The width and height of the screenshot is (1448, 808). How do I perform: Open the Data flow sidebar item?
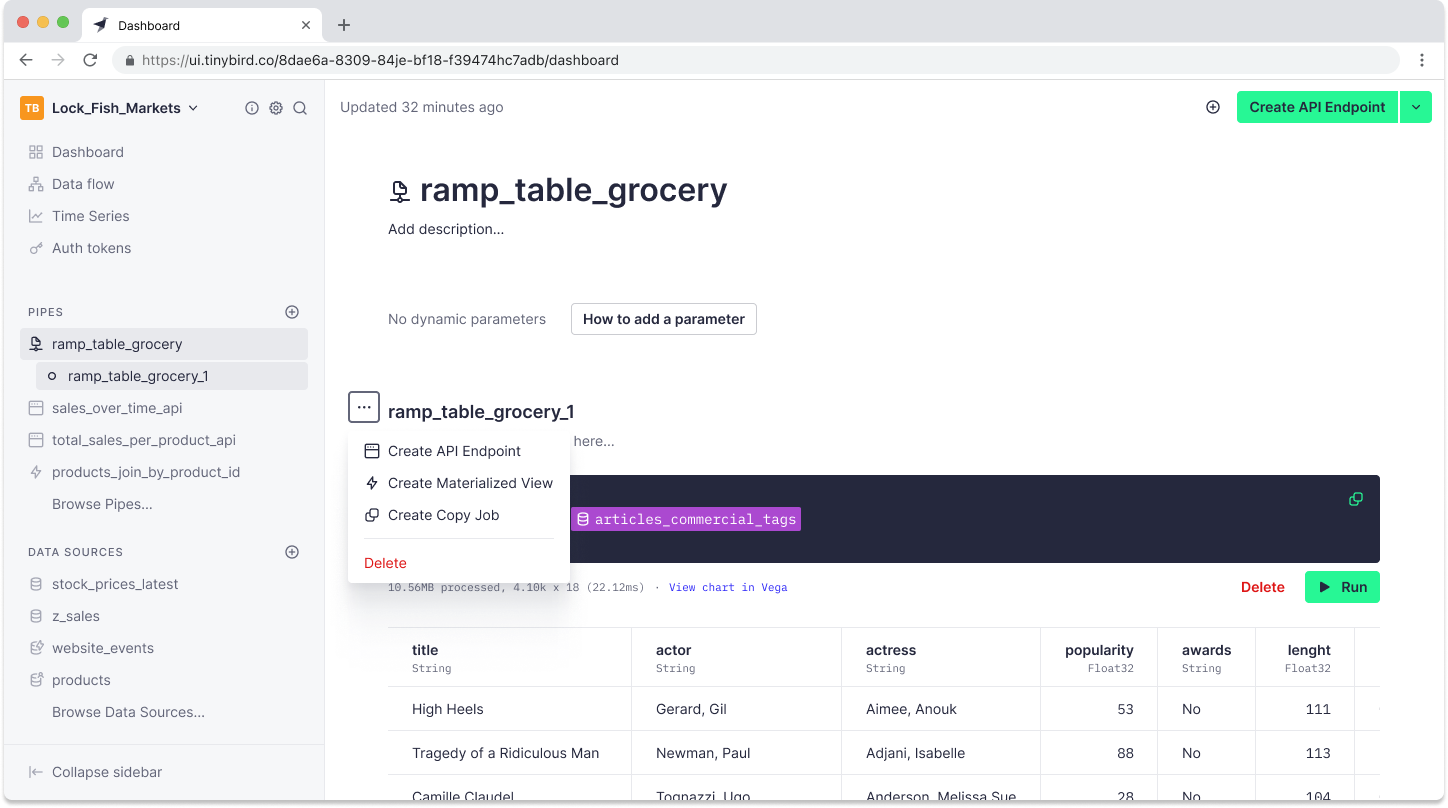[x=83, y=184]
